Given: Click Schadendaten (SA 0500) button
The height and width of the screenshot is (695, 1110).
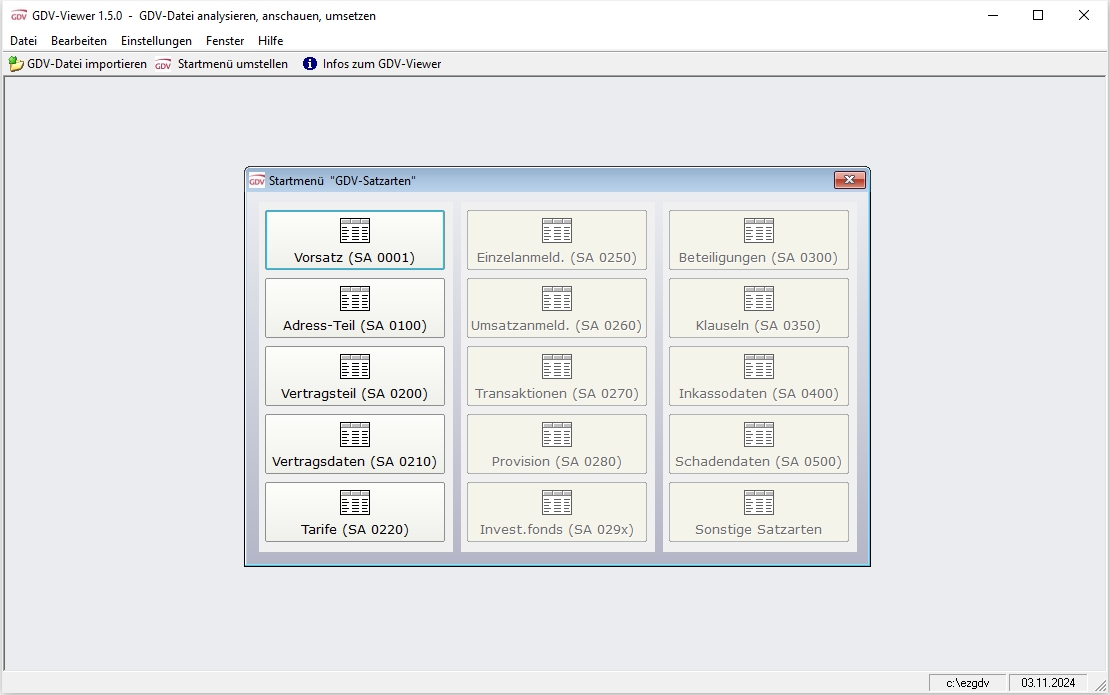Looking at the screenshot, I should [x=758, y=444].
